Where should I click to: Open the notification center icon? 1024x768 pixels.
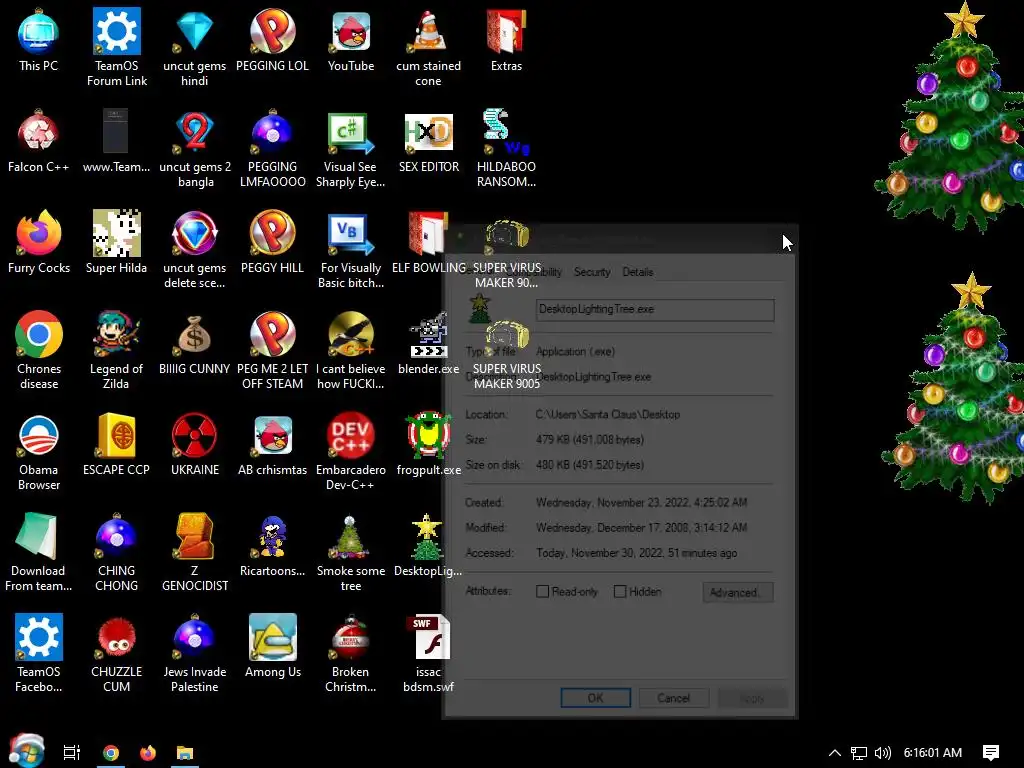(x=991, y=753)
